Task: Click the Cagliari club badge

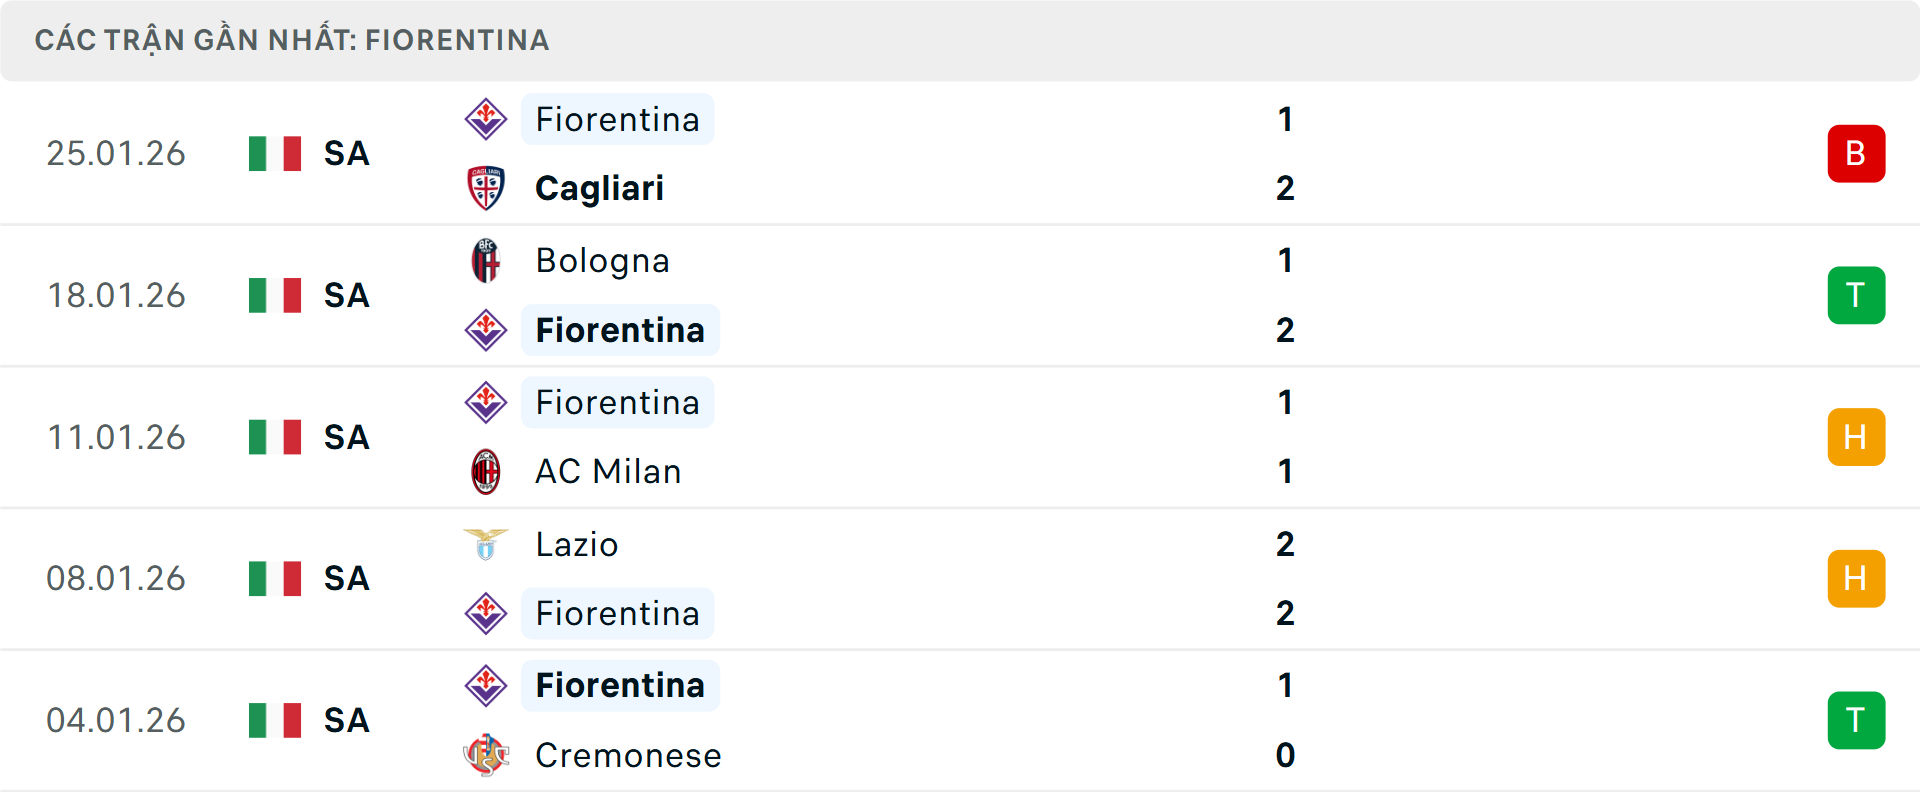Action: 487,188
